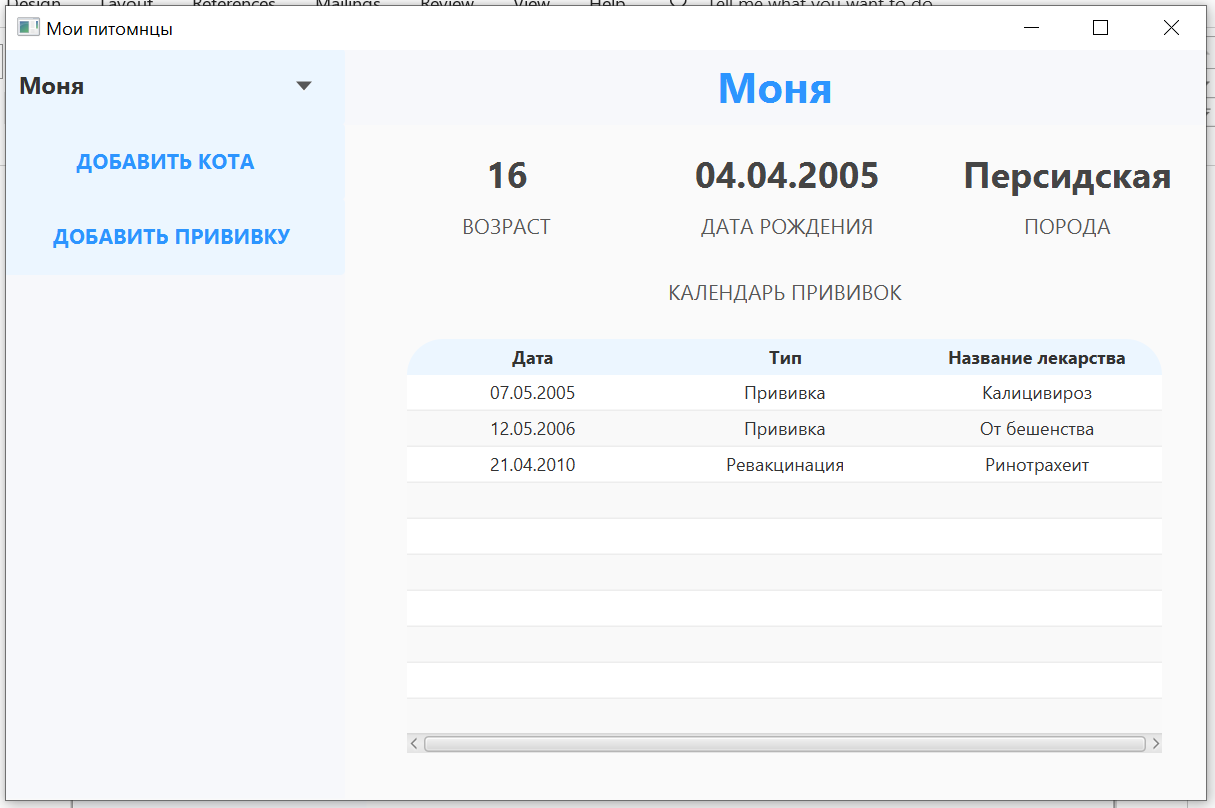This screenshot has width=1215, height=808.
Task: Open the ДОБАВИТЬ КОТА form
Action: [165, 161]
